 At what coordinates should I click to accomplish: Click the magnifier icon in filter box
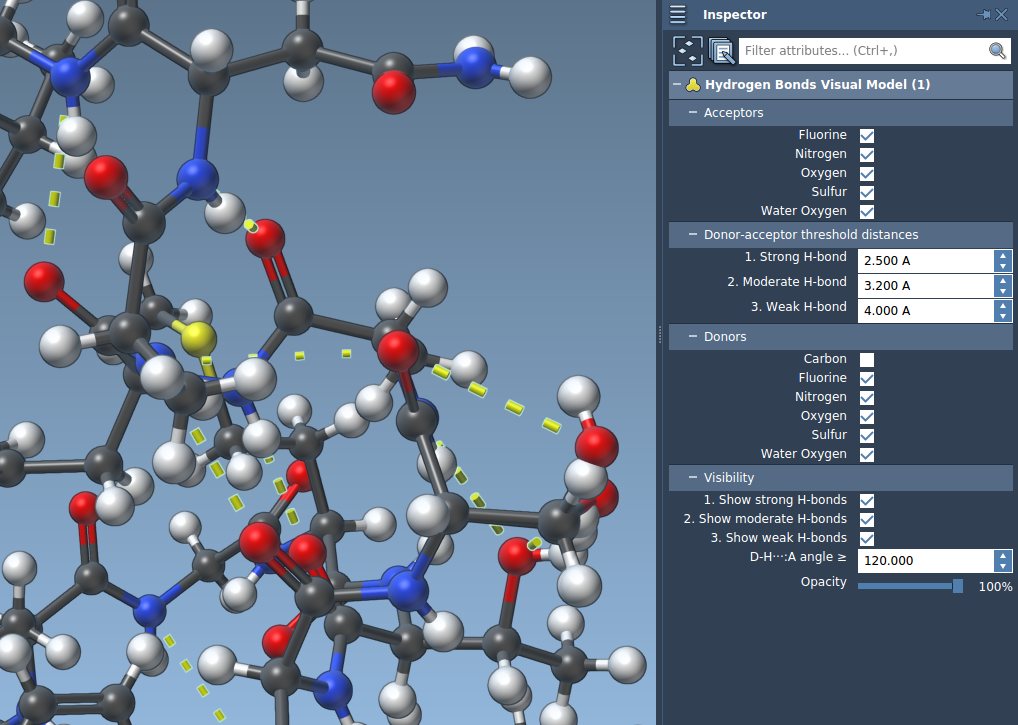(997, 50)
